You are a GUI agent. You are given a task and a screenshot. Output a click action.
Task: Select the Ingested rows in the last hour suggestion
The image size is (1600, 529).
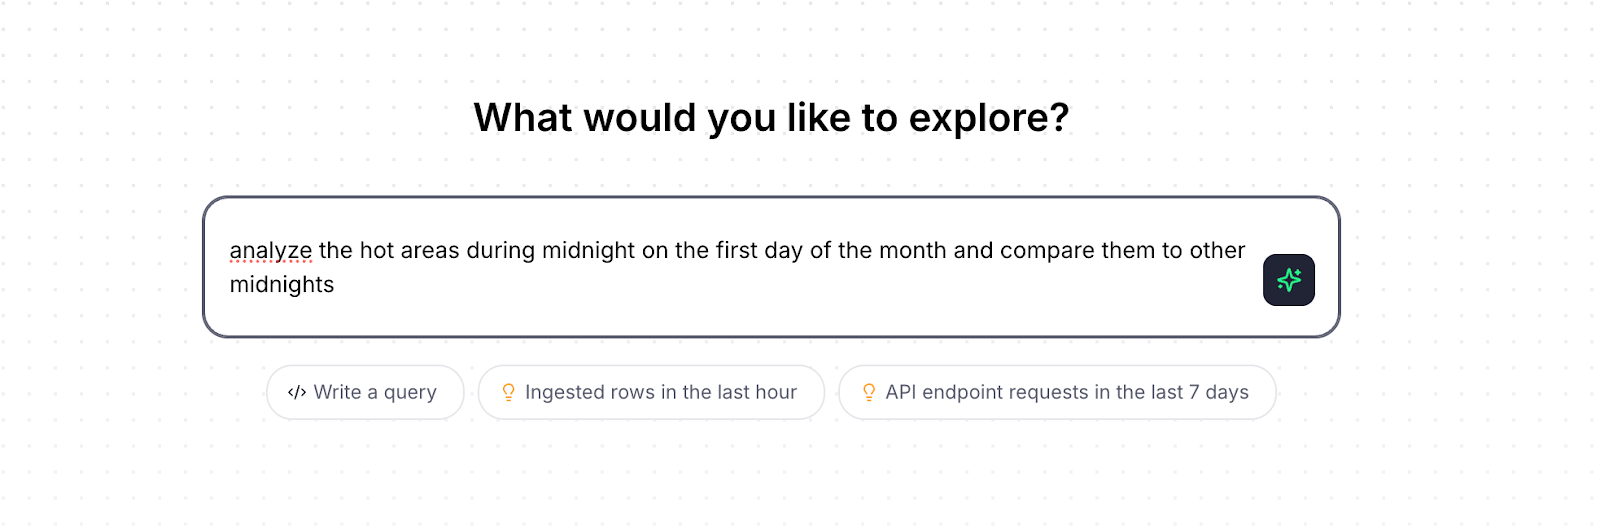click(x=660, y=392)
